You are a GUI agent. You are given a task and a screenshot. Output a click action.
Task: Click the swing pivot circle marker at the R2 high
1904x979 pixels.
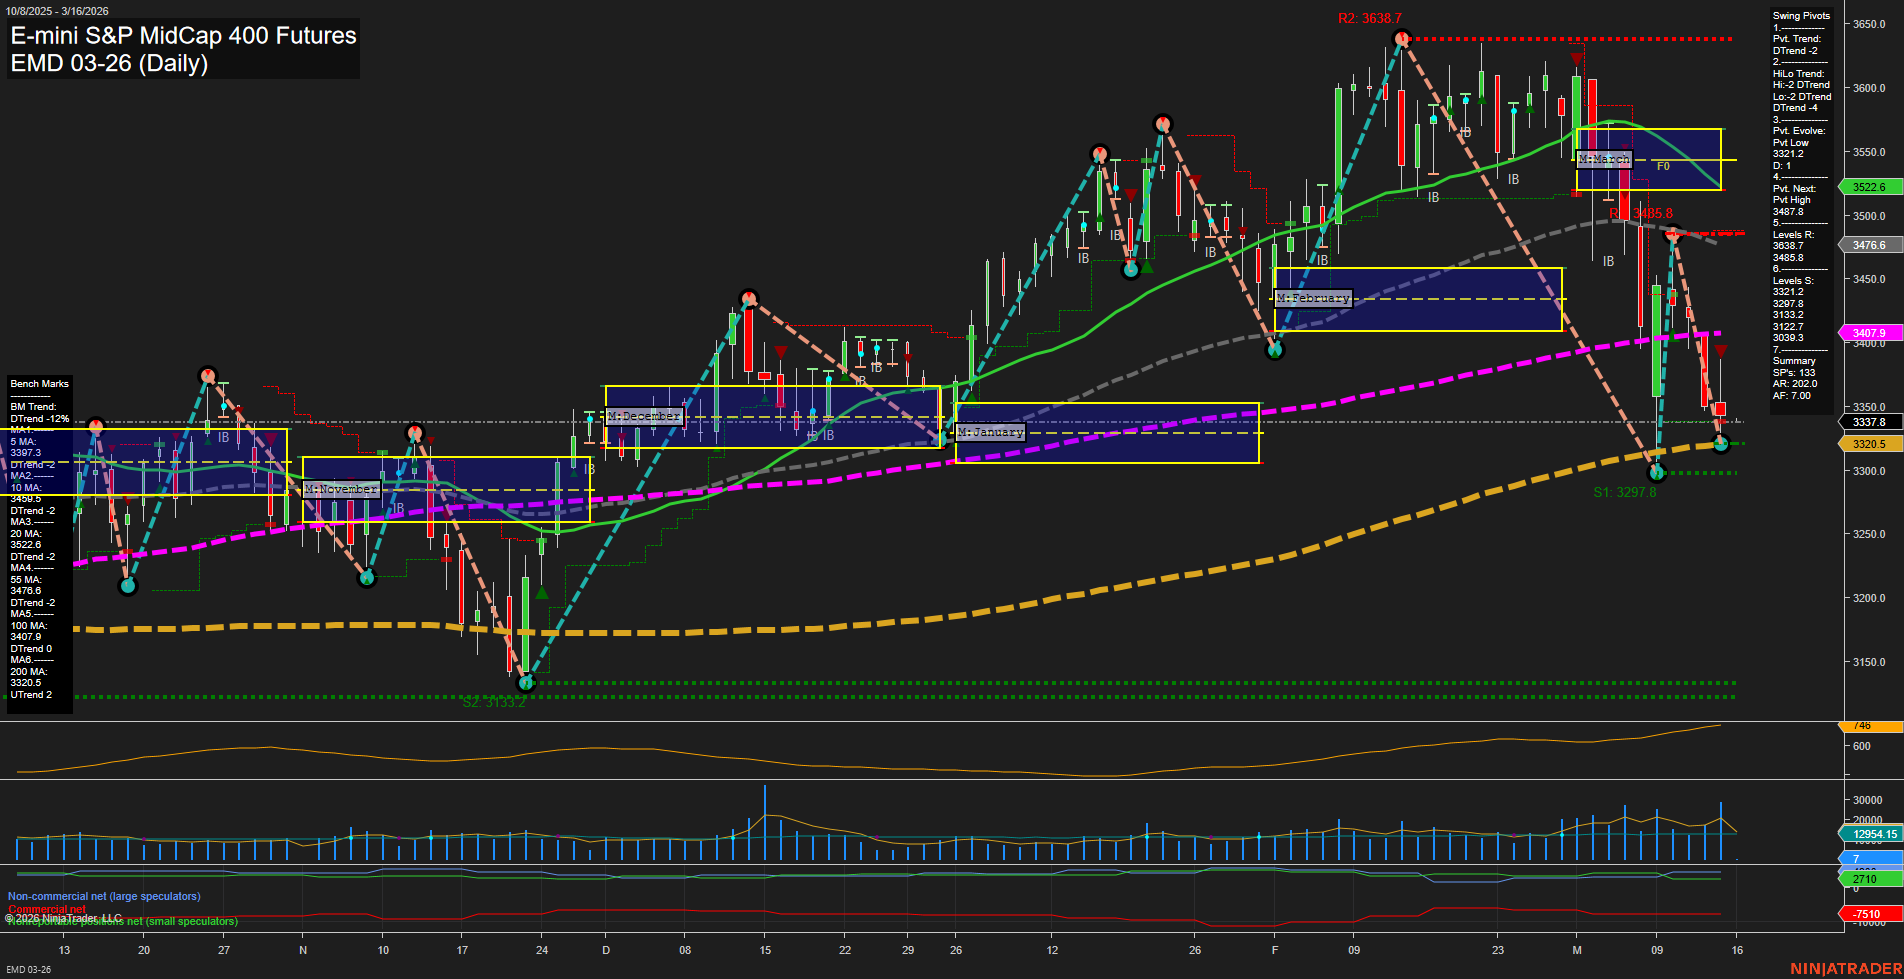pos(1400,37)
